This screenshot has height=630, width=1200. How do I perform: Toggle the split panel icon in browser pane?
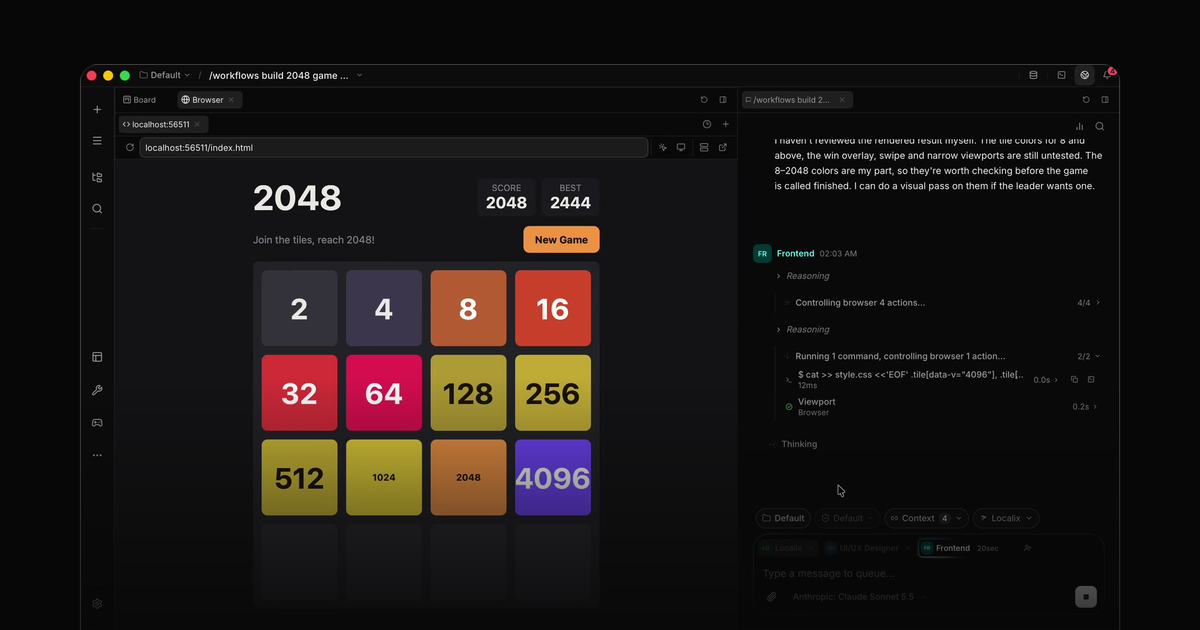coord(723,100)
